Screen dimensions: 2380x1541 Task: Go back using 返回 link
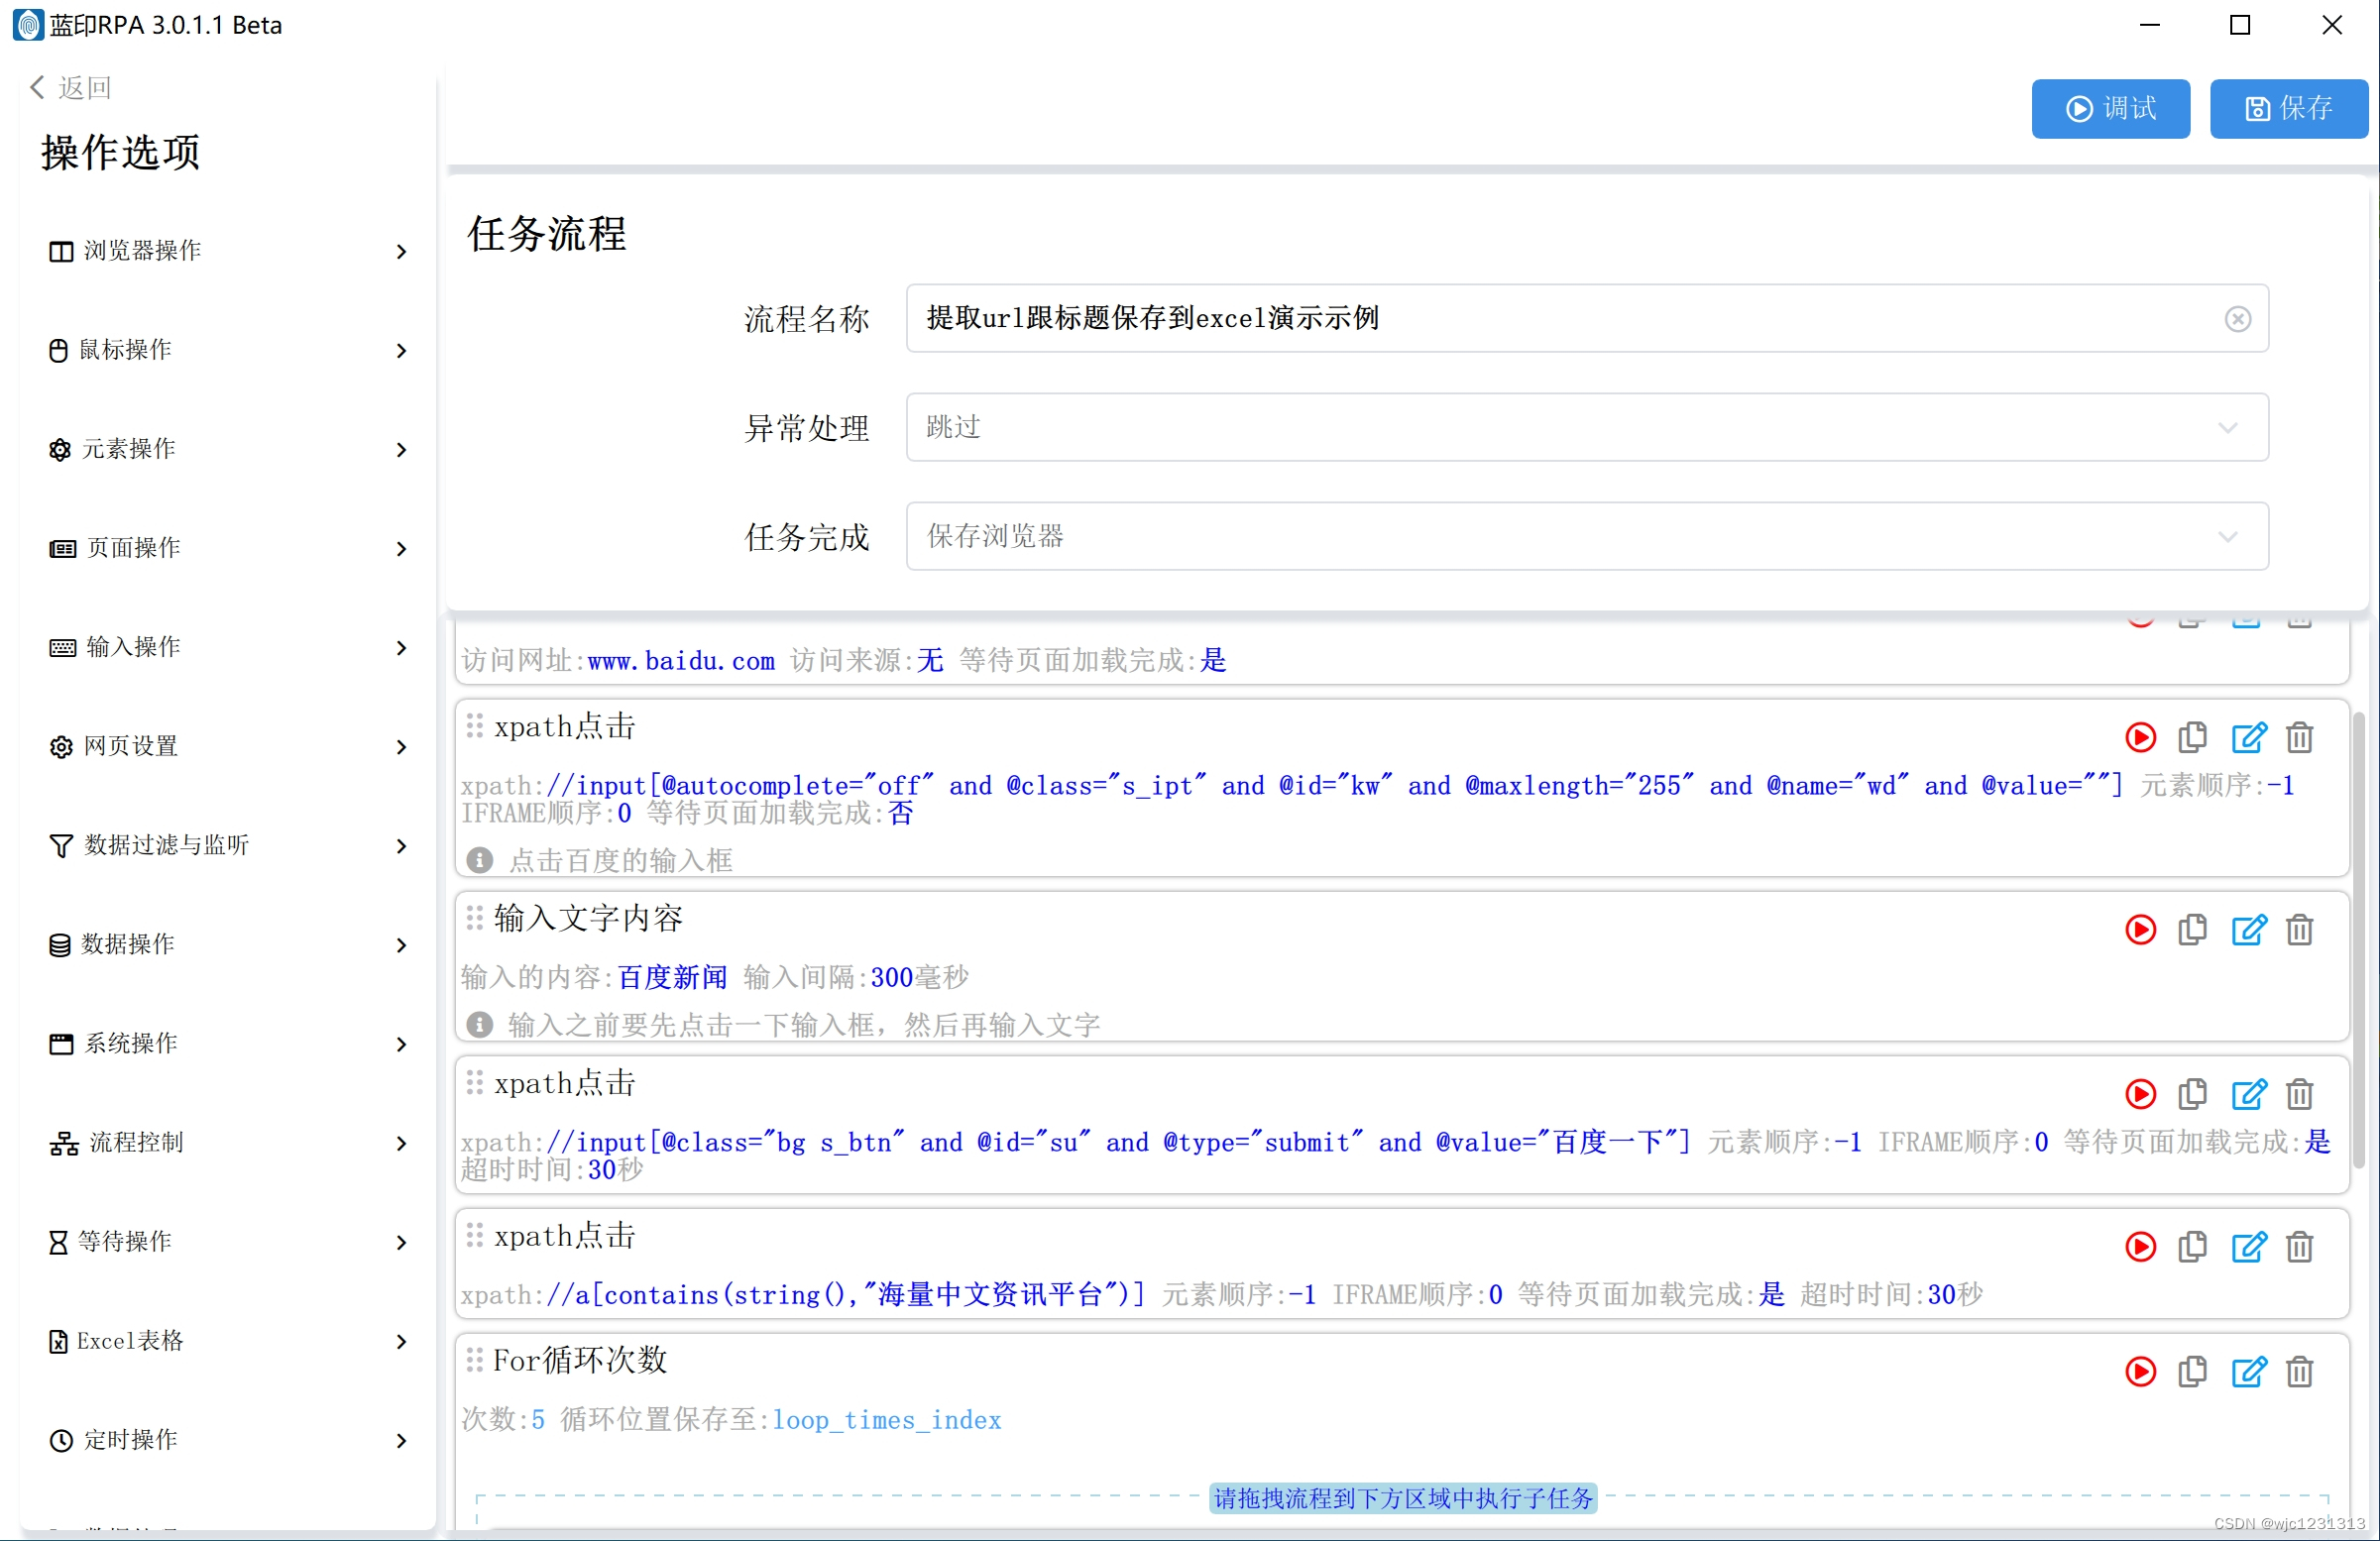[71, 88]
